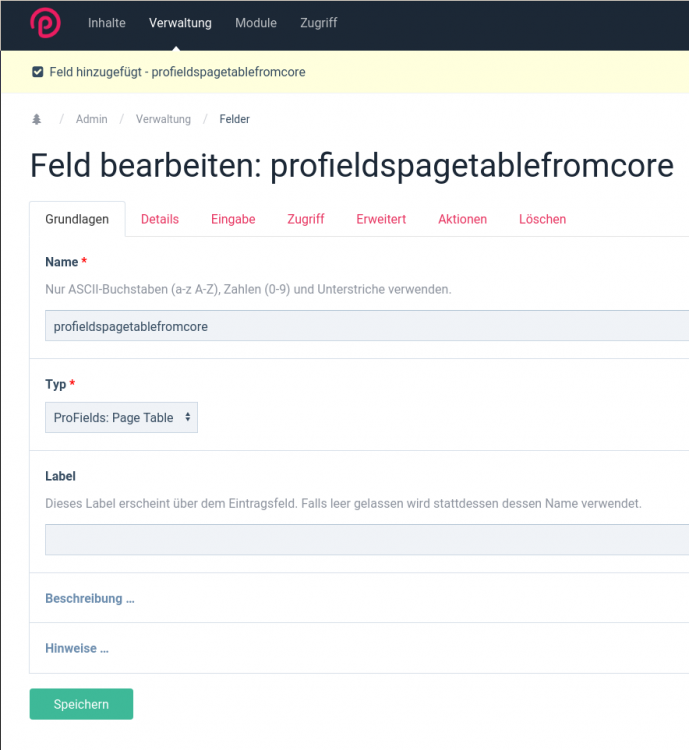Open the Inhalte menu

pyautogui.click(x=107, y=23)
